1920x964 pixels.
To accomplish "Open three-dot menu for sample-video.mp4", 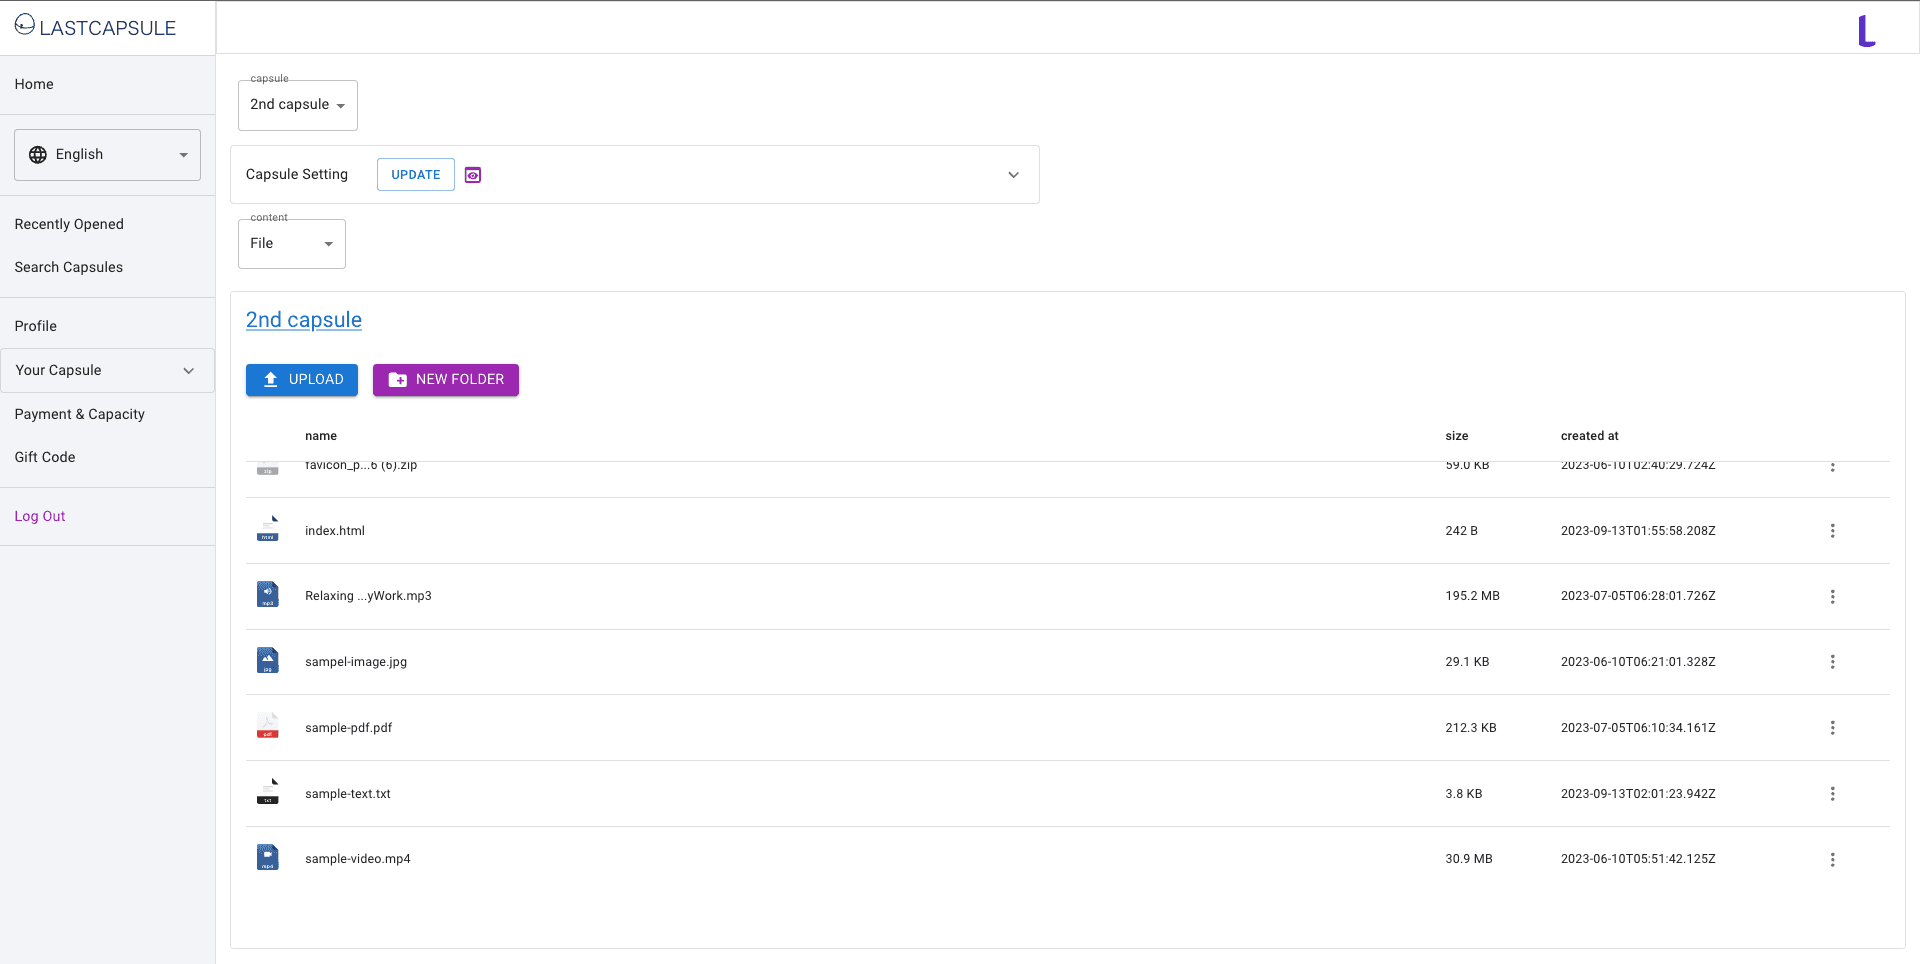I will click(1832, 860).
